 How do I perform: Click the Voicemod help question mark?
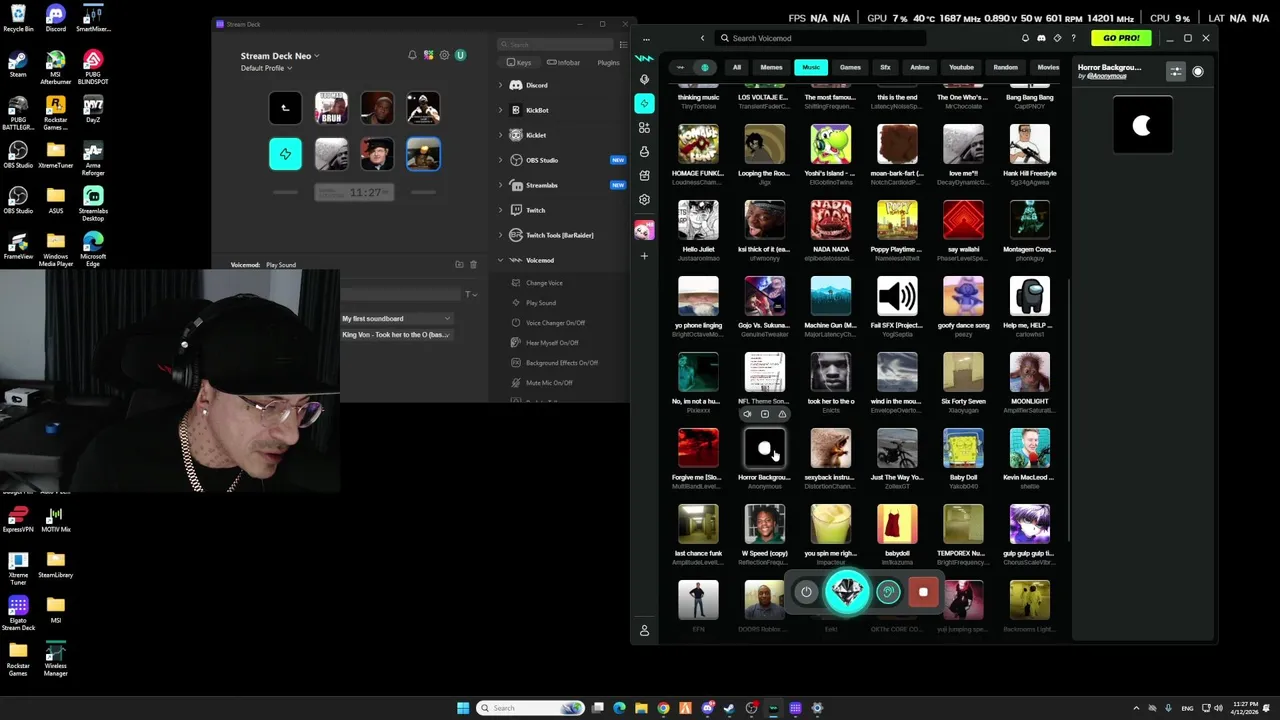click(1073, 38)
